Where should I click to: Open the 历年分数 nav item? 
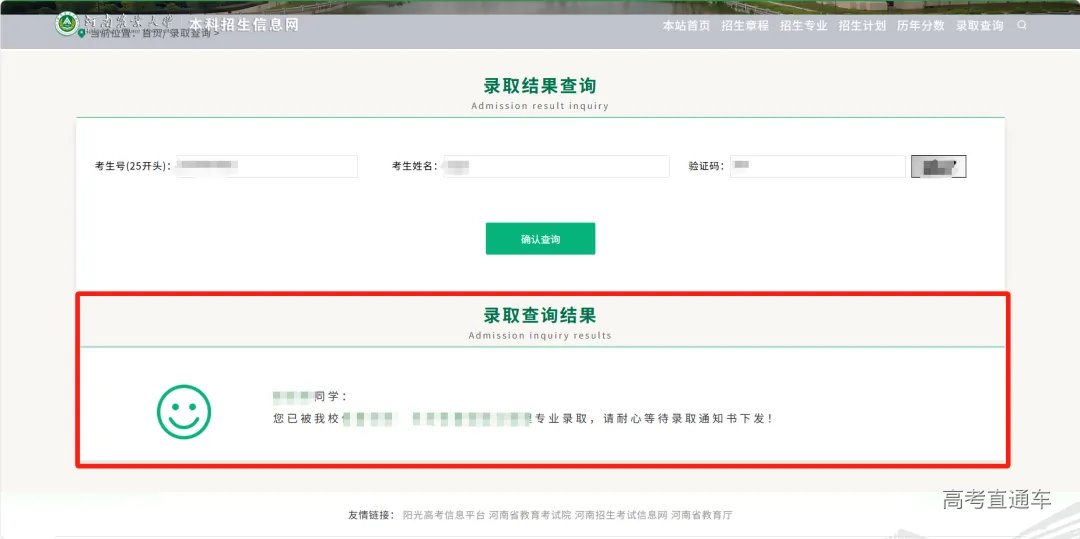click(x=920, y=26)
